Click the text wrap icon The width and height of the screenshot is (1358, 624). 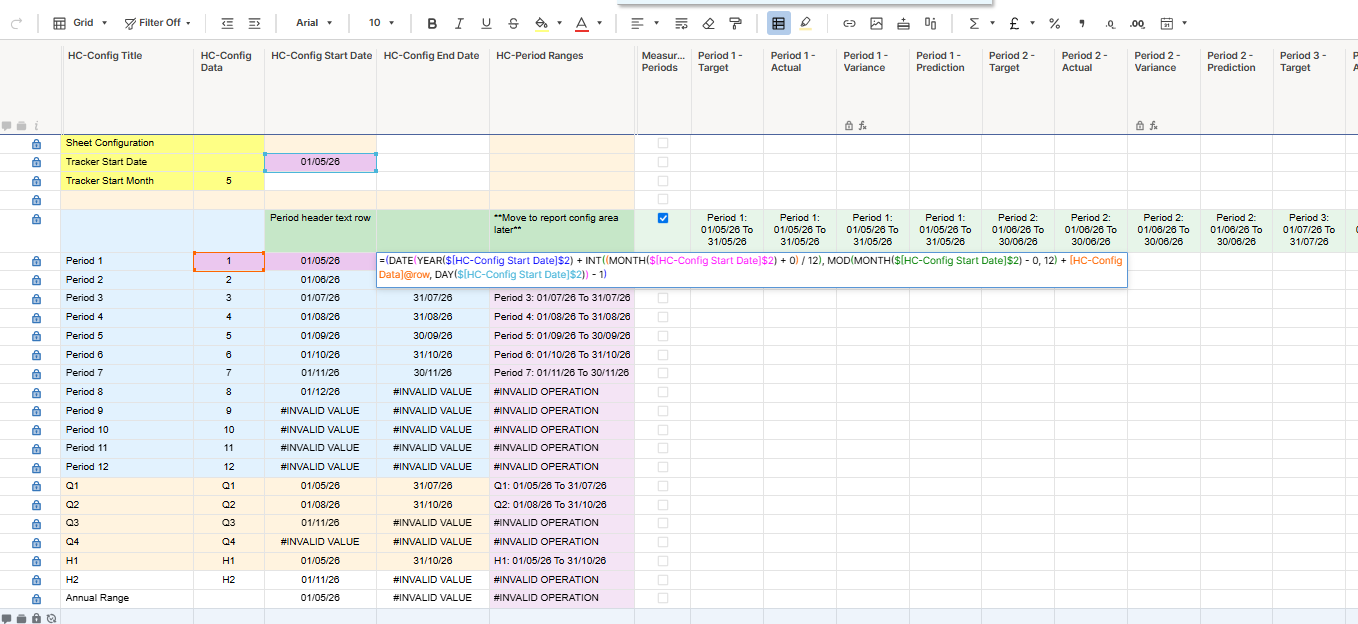point(681,23)
